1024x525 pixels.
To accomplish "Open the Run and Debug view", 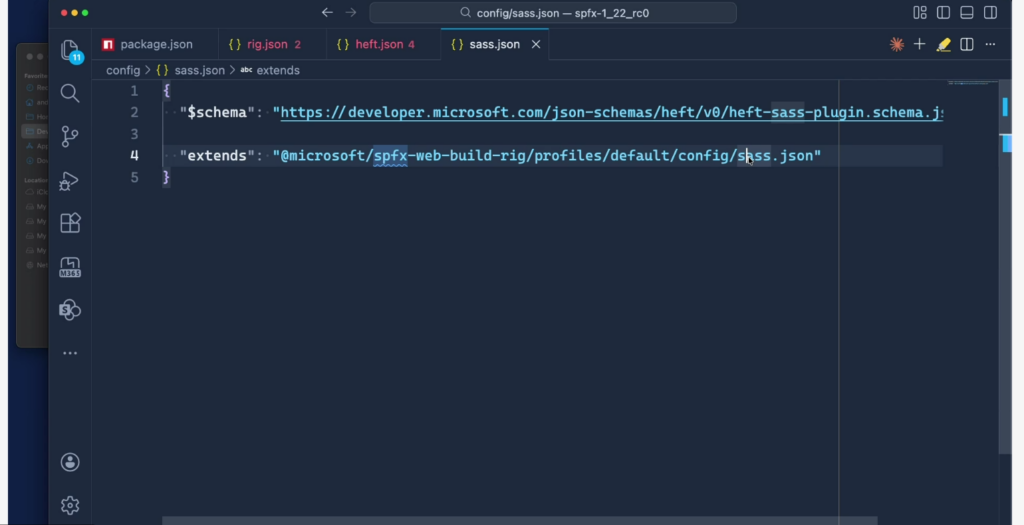I will coord(70,180).
